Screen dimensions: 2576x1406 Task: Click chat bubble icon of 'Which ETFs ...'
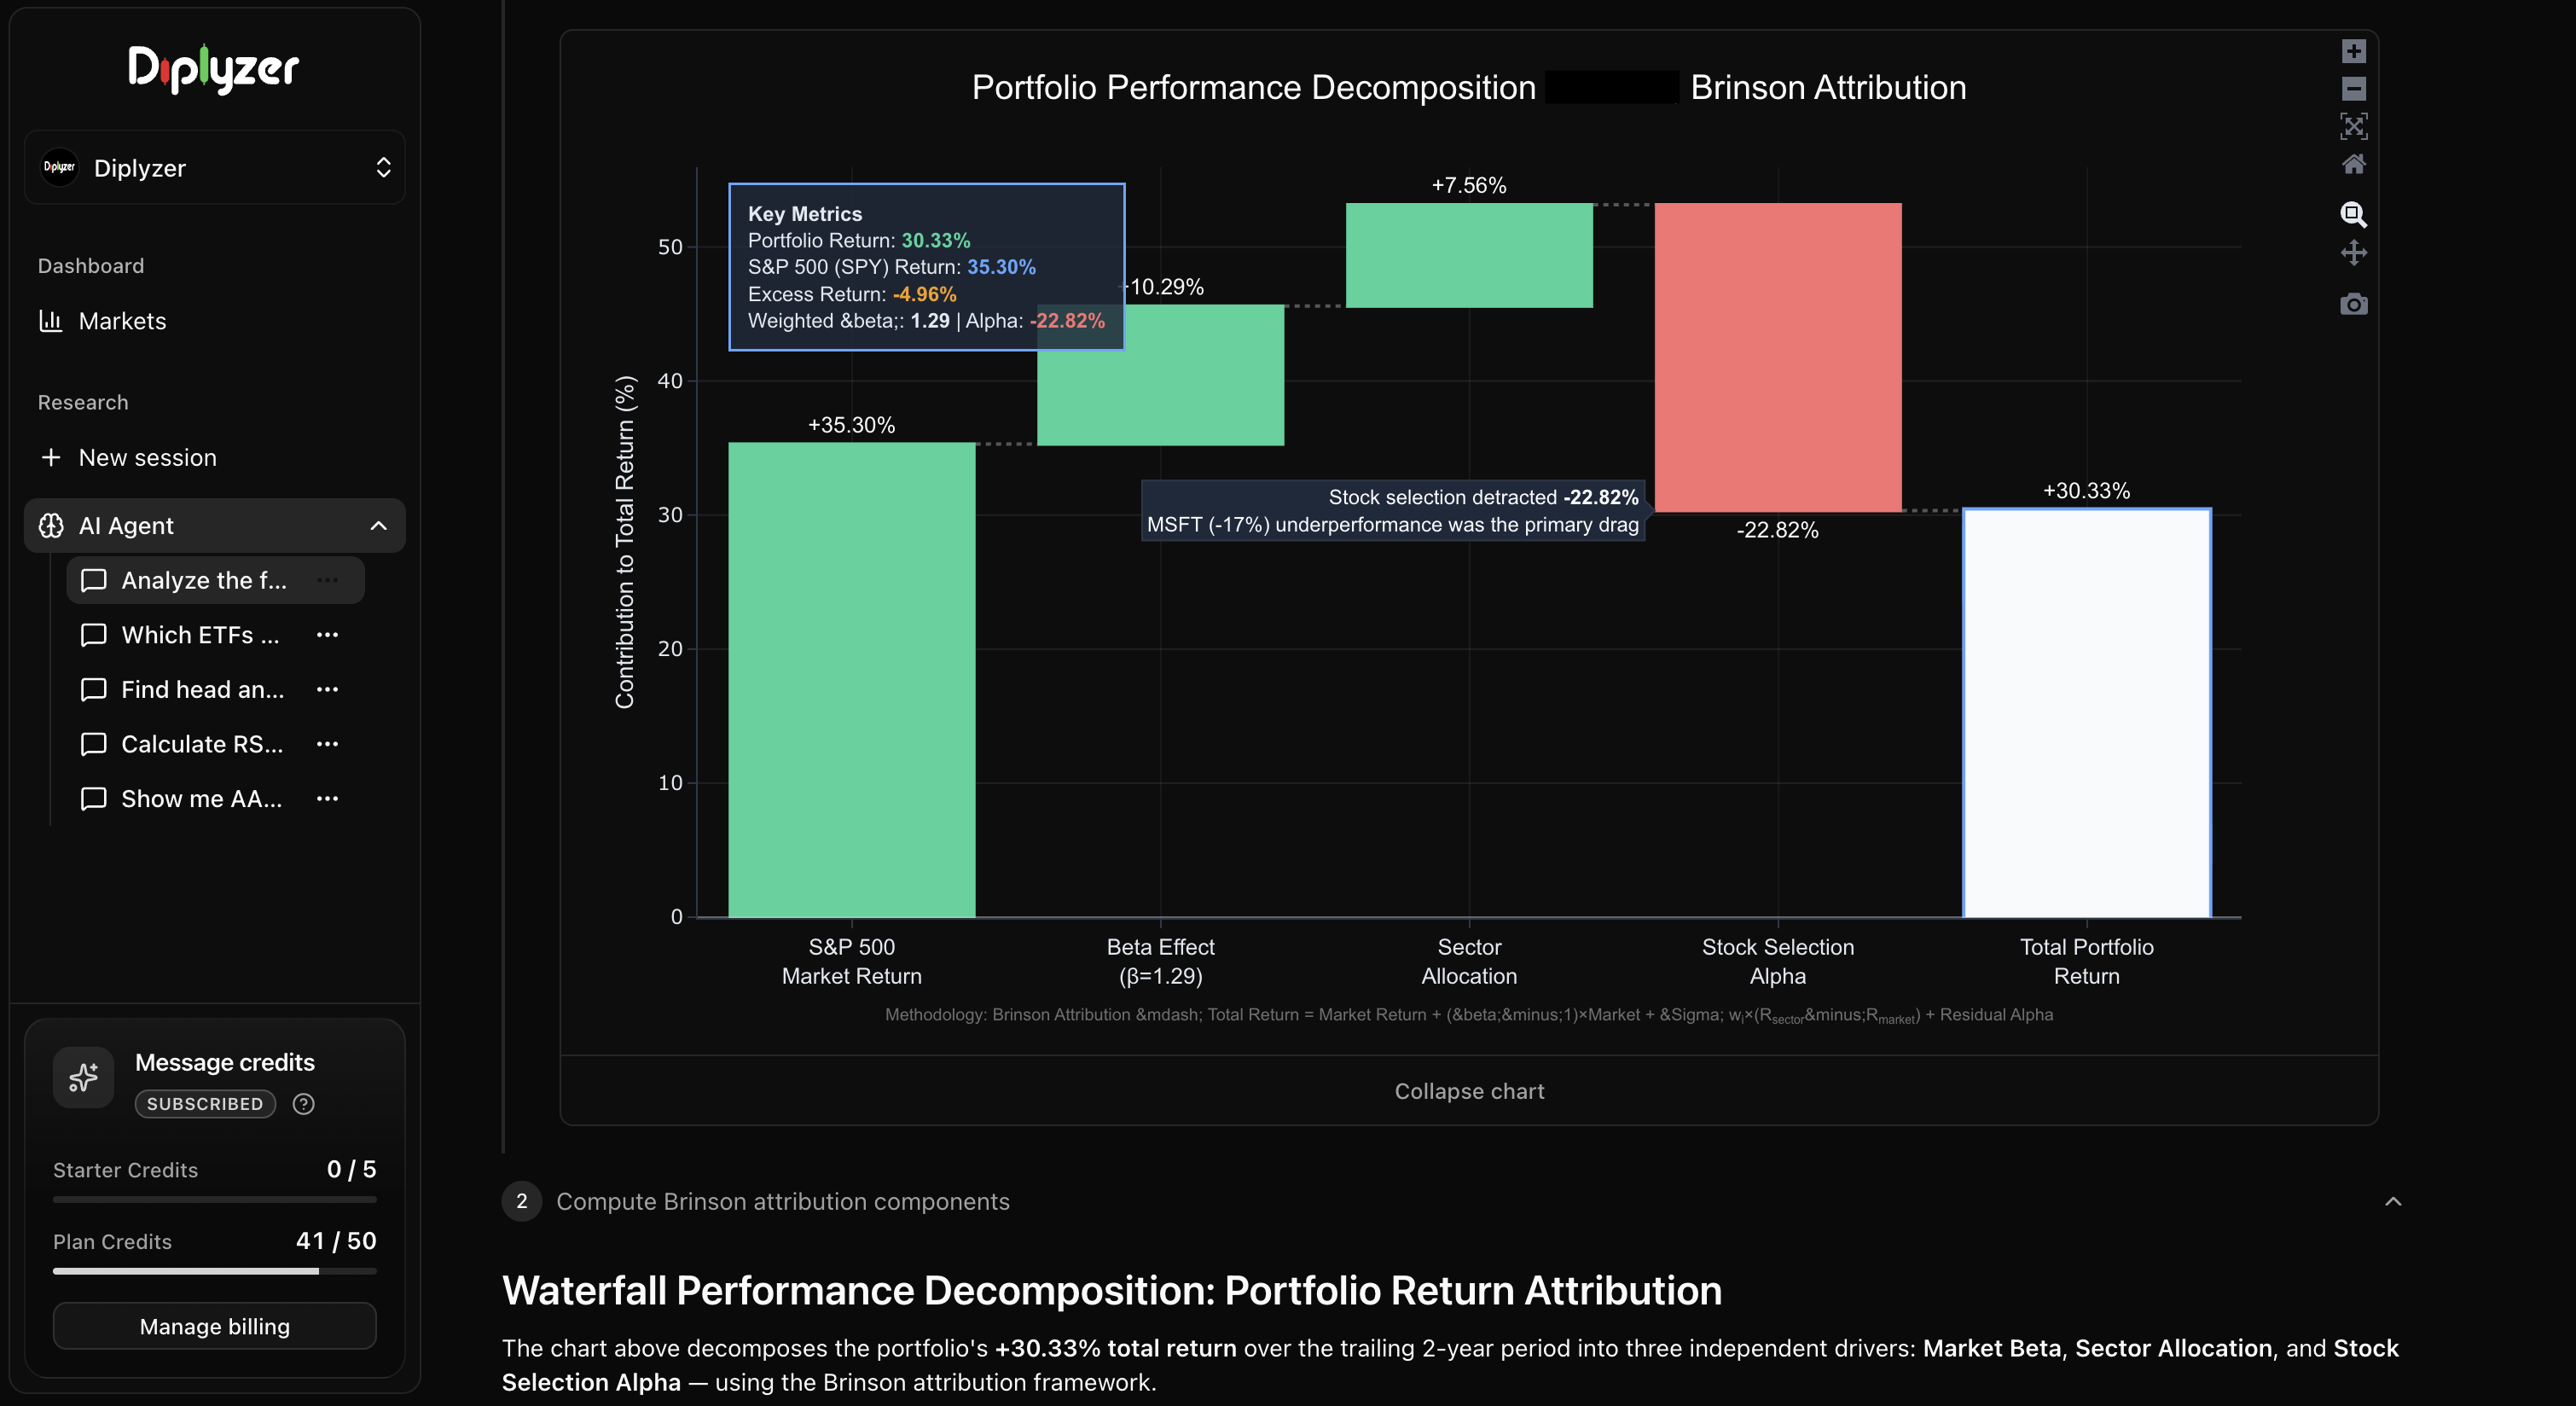coord(93,635)
